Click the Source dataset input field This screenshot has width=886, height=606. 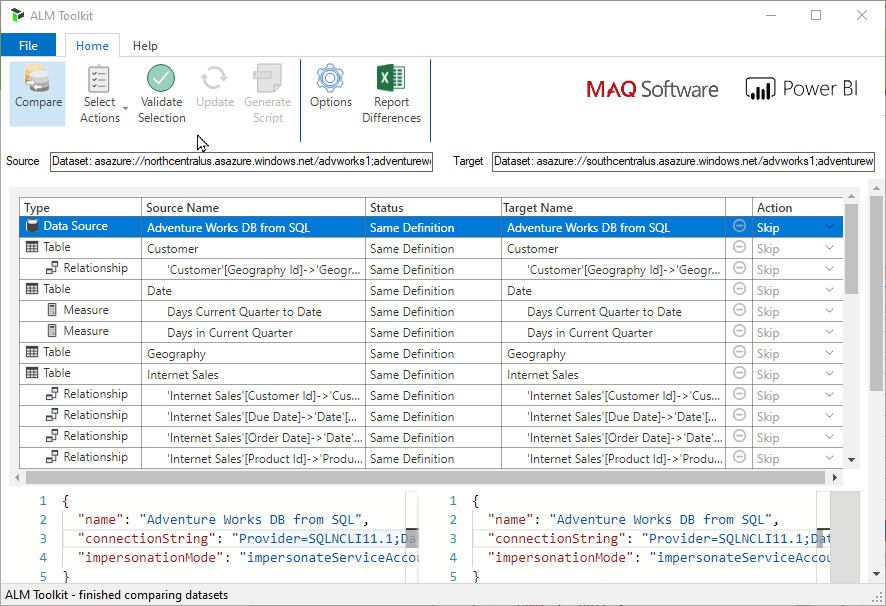(241, 162)
